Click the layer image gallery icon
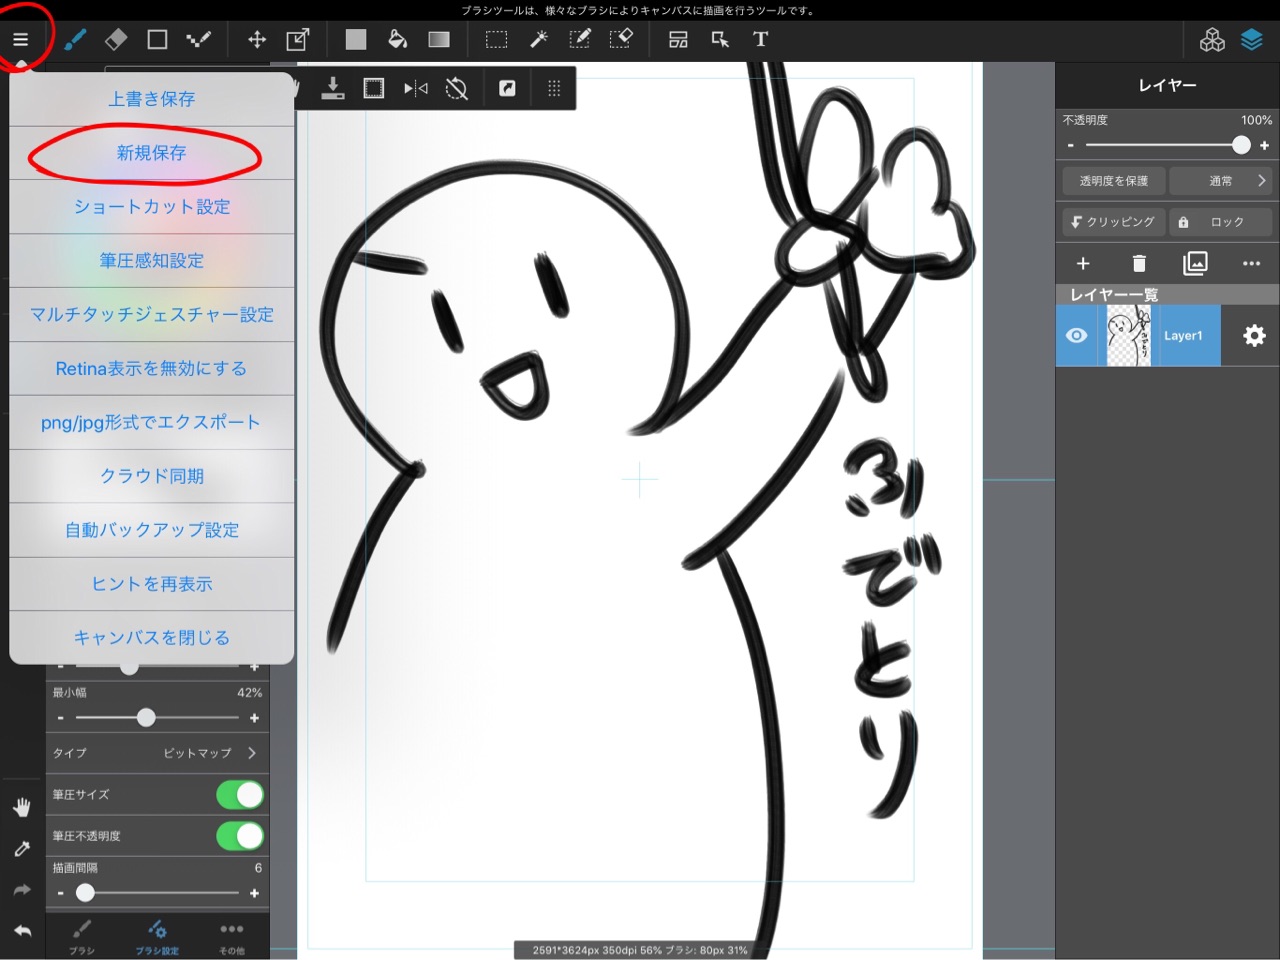Viewport: 1280px width, 960px height. (x=1195, y=263)
